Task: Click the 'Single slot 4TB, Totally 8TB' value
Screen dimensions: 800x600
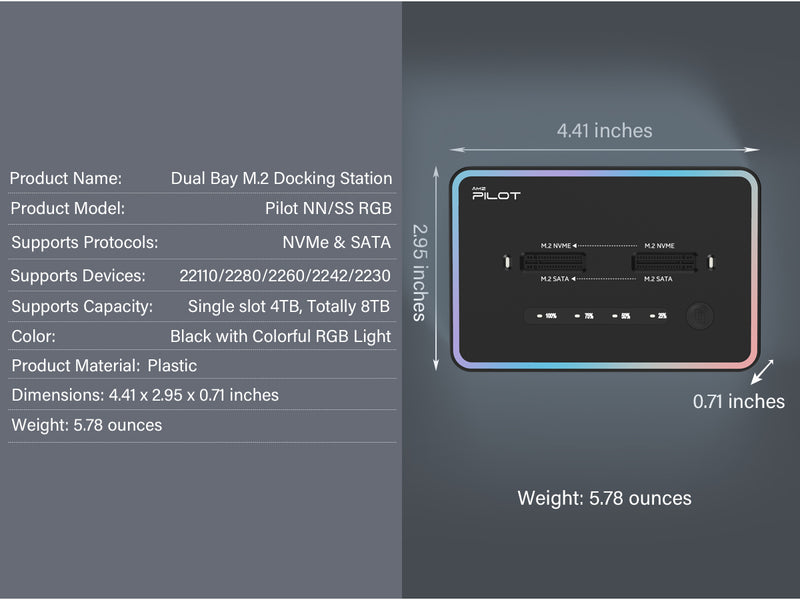Action: pos(289,307)
